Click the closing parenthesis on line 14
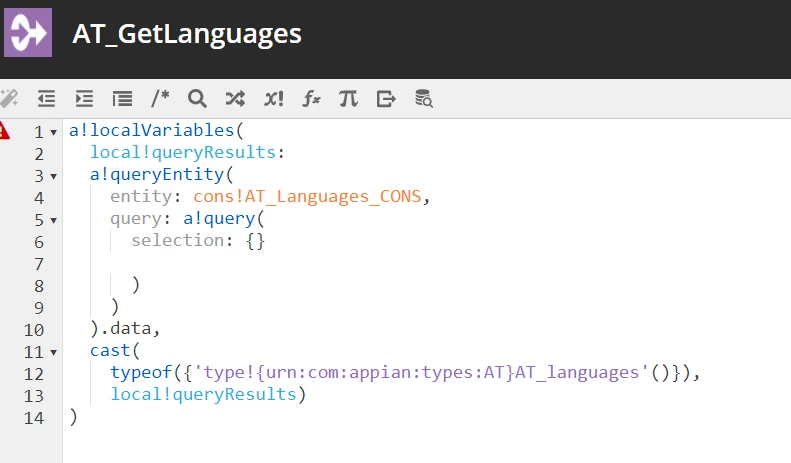The image size is (791, 463). coord(74,417)
